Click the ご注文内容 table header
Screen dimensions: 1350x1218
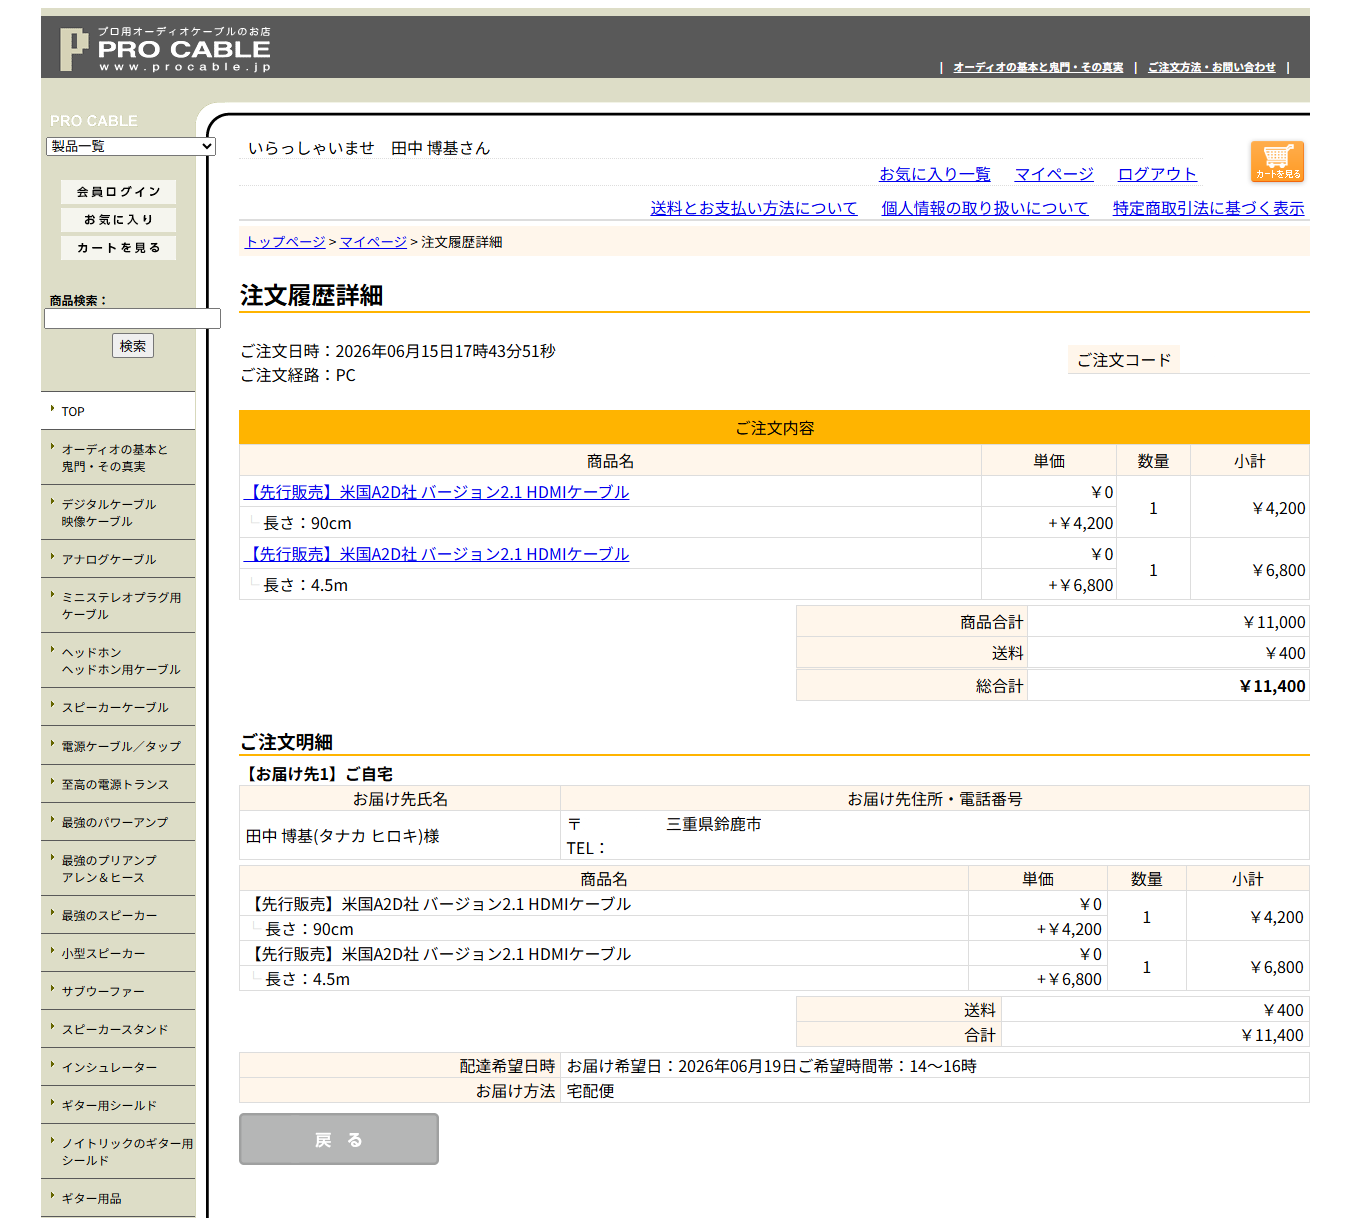(774, 428)
